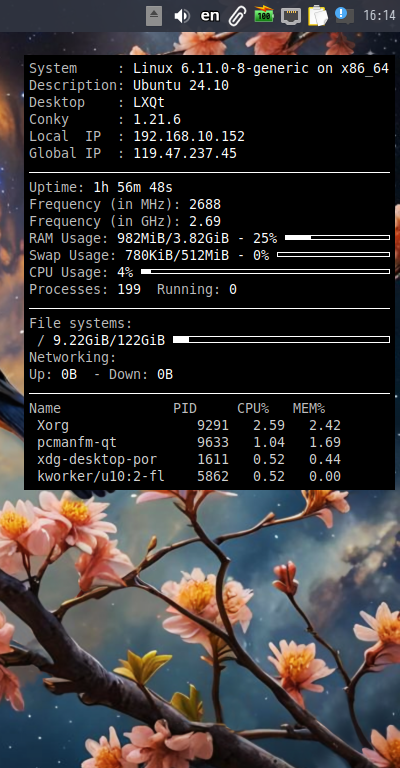This screenshot has width=400, height=768.
Task: Select the processes count '199'
Action: [x=129, y=289]
